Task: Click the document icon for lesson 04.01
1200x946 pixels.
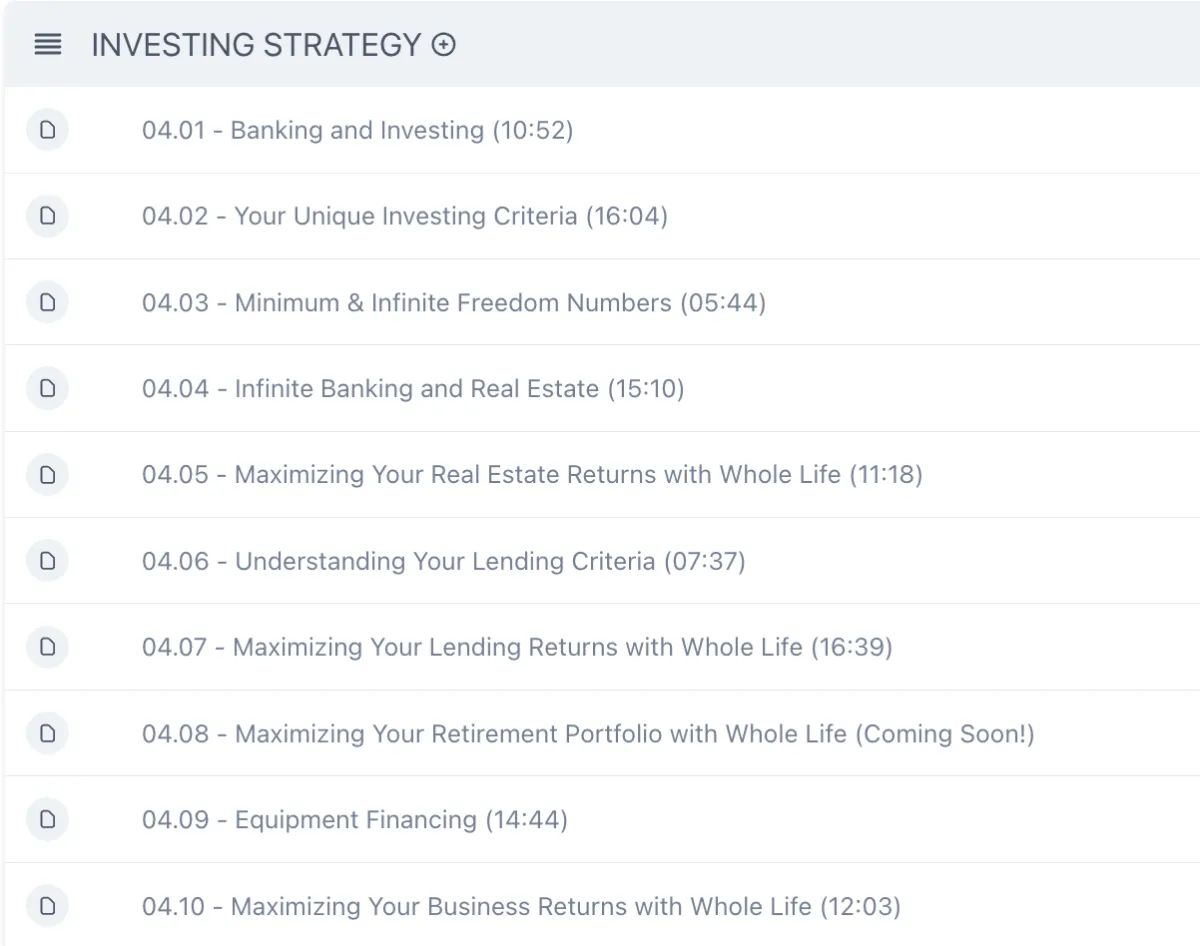Action: 47,130
